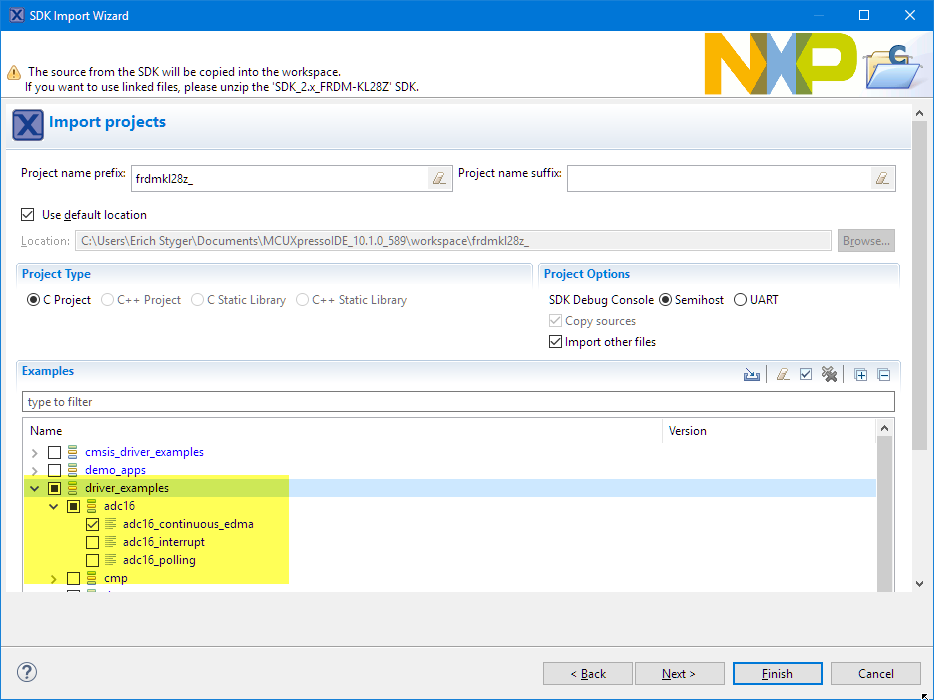Click the MCUXpresso X icon beside Import projects

point(27,125)
